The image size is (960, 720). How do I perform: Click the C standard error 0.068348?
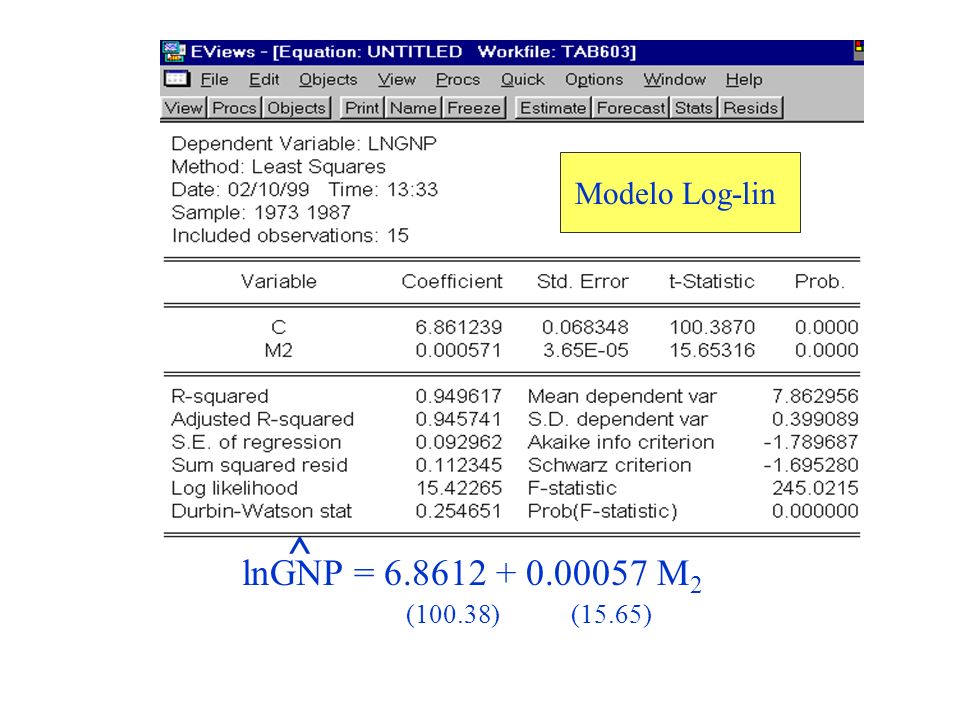tap(585, 328)
